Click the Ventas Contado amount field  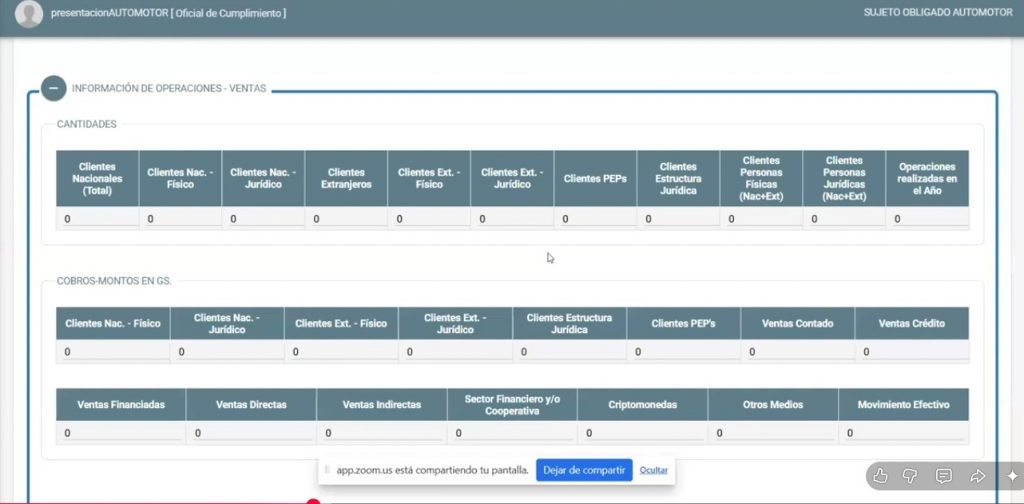[797, 352]
